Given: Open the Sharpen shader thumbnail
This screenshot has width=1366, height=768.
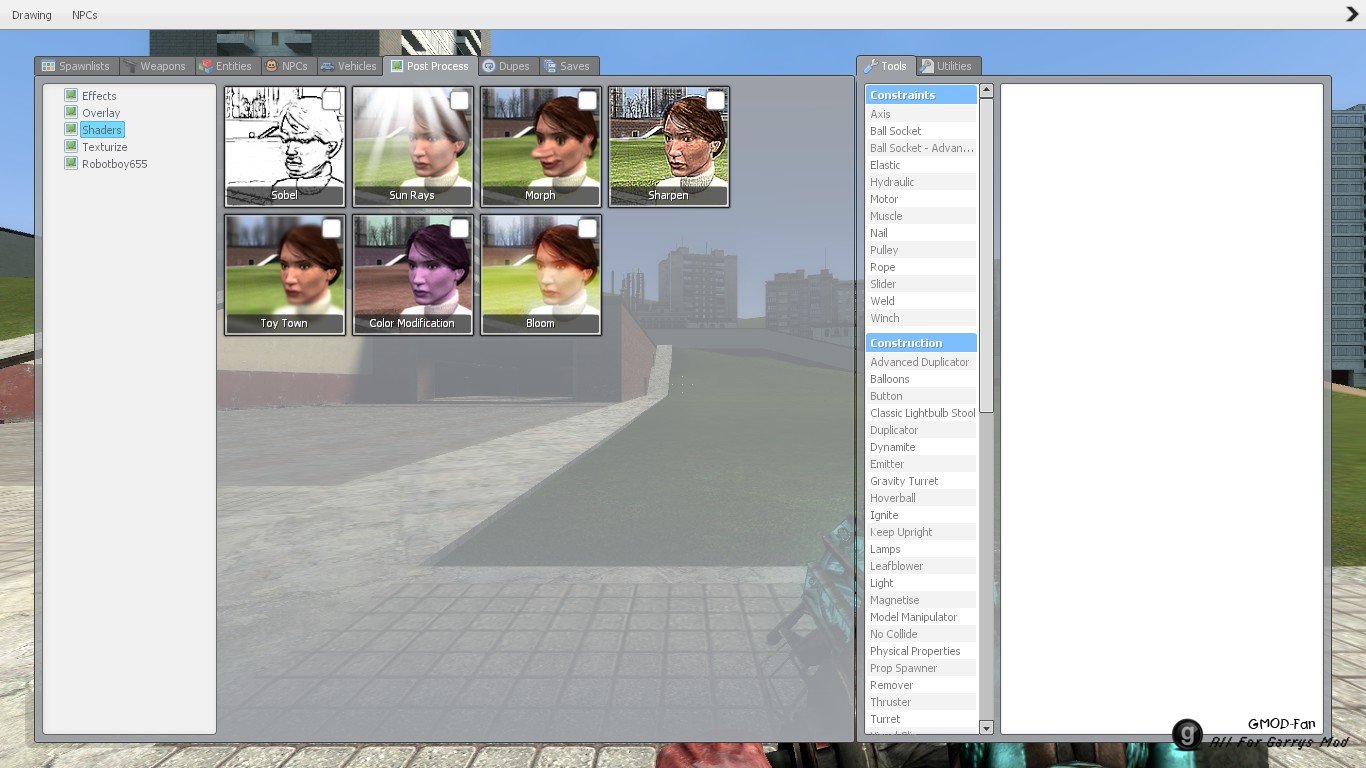Looking at the screenshot, I should pos(669,147).
